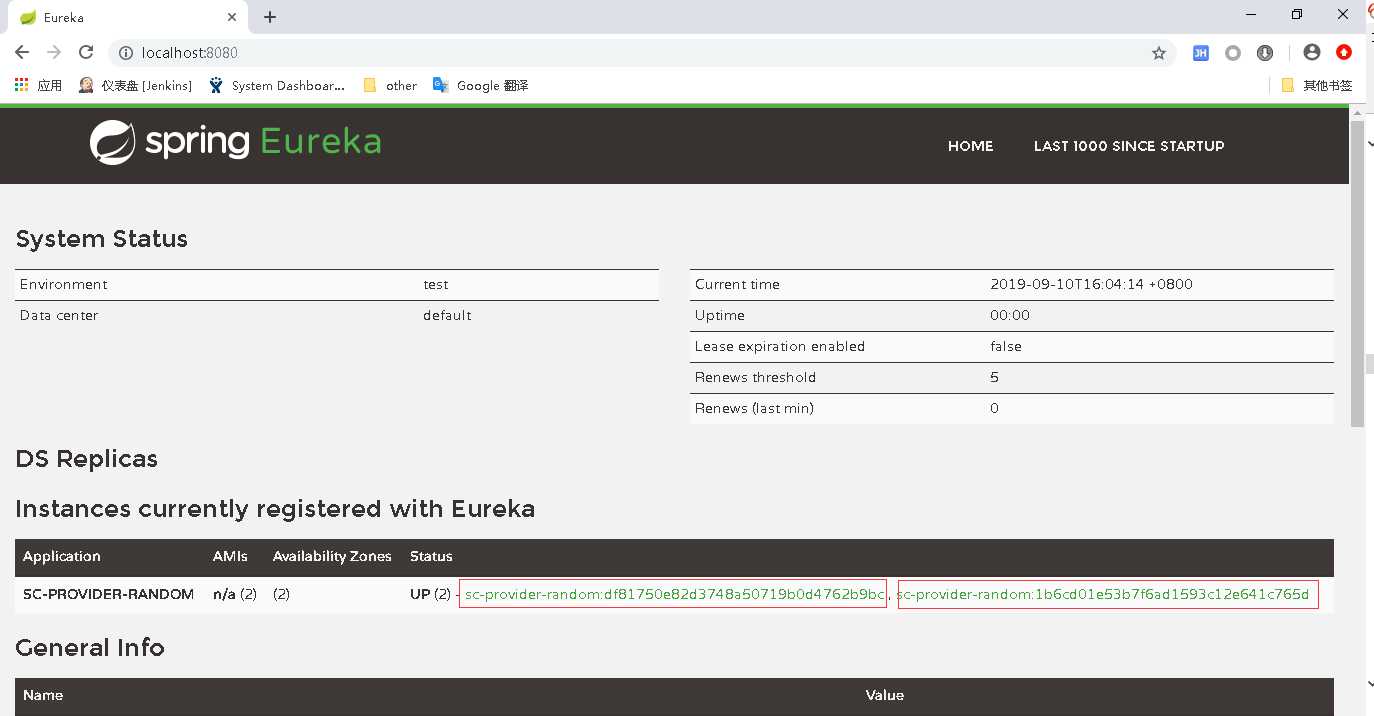
Task: Click the General Info Name column header
Action: (43, 695)
